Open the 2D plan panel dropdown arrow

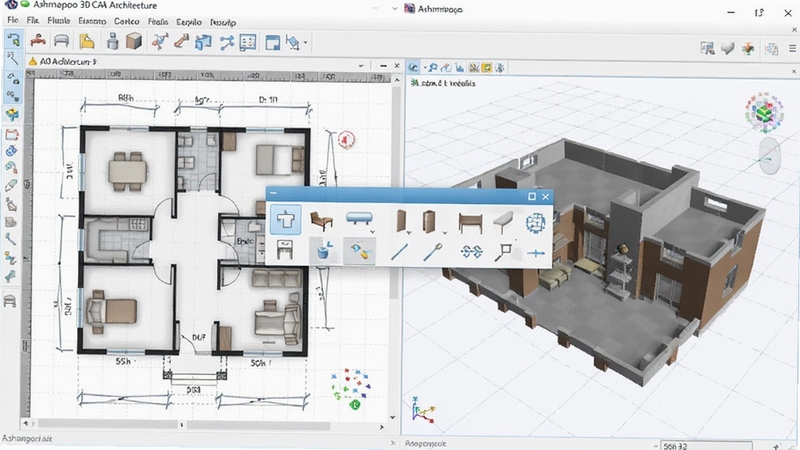(x=361, y=66)
